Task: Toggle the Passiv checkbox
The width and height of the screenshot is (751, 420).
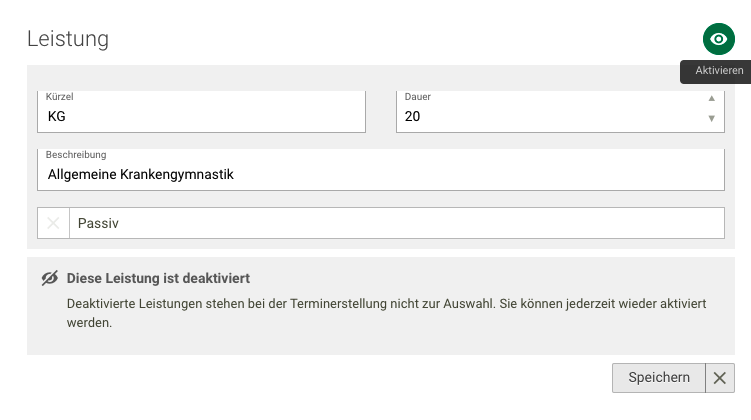Action: pyautogui.click(x=53, y=223)
